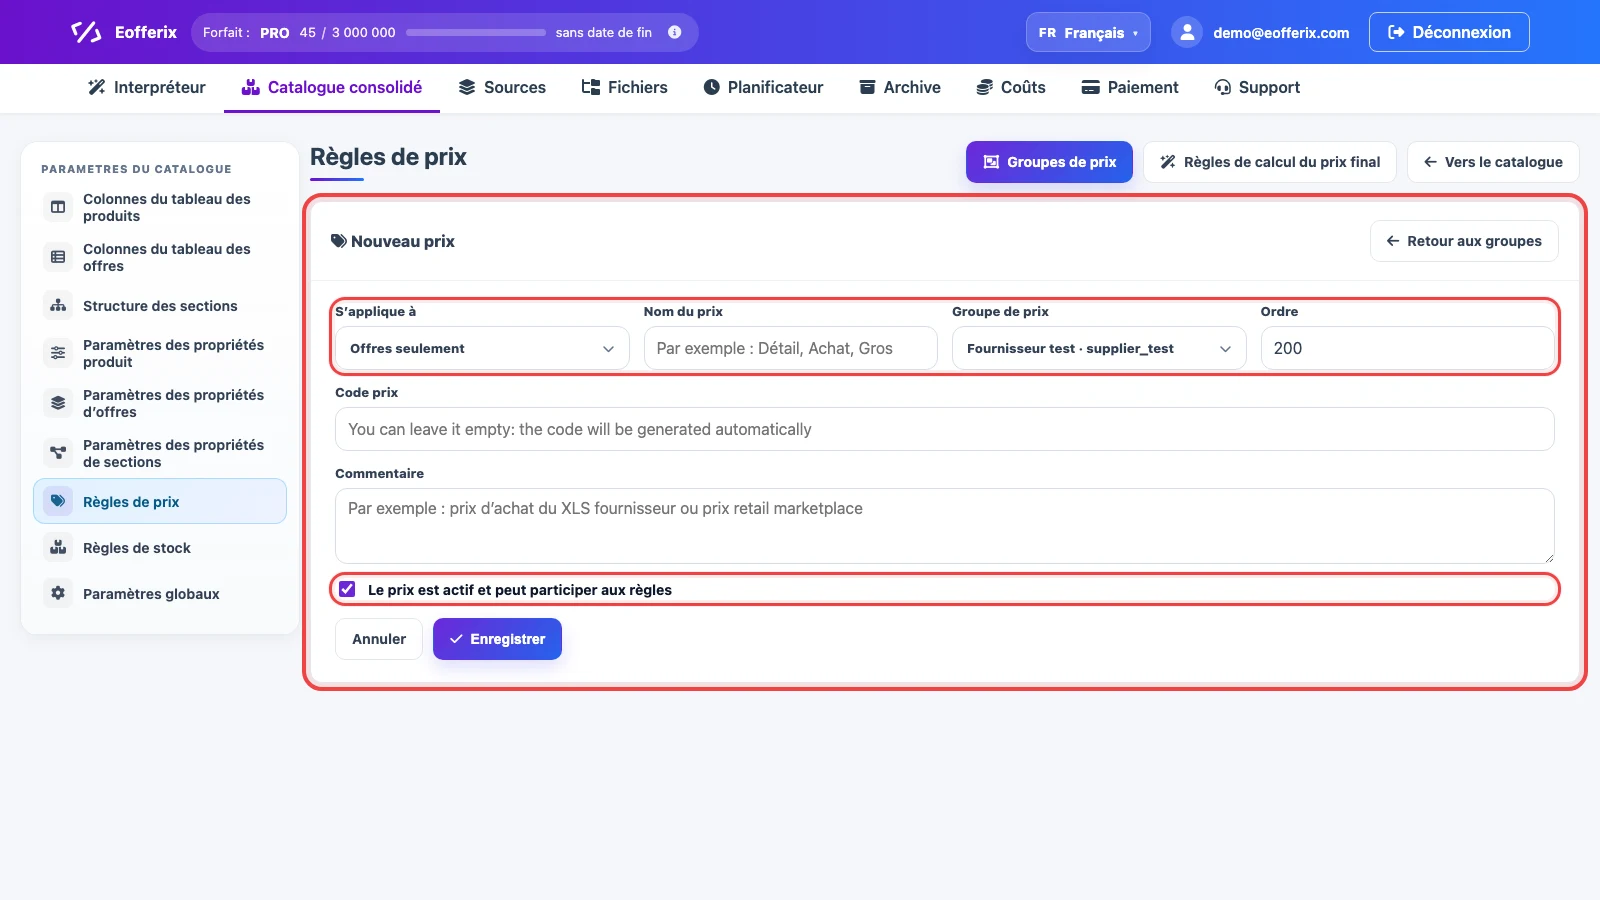Viewport: 1600px width, 900px height.
Task: Click the gear icon beside Paramètres globaux
Action: click(x=58, y=593)
